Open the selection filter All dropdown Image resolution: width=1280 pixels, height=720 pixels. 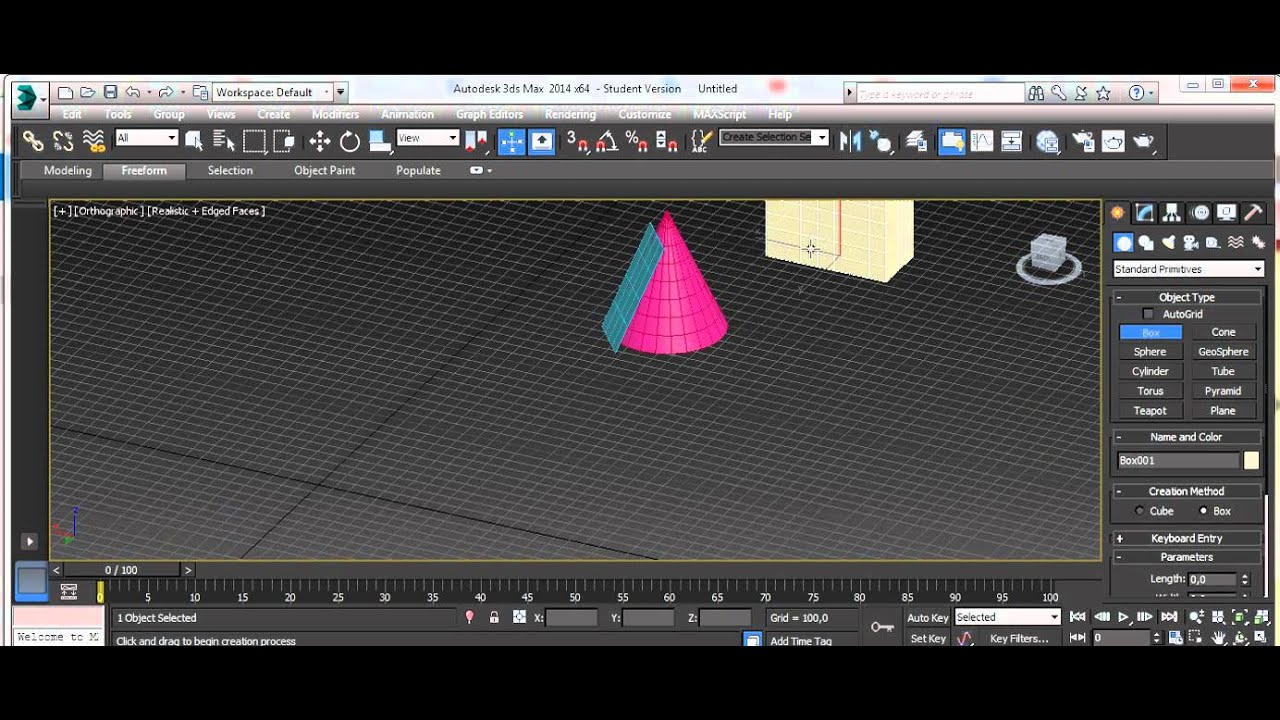146,138
